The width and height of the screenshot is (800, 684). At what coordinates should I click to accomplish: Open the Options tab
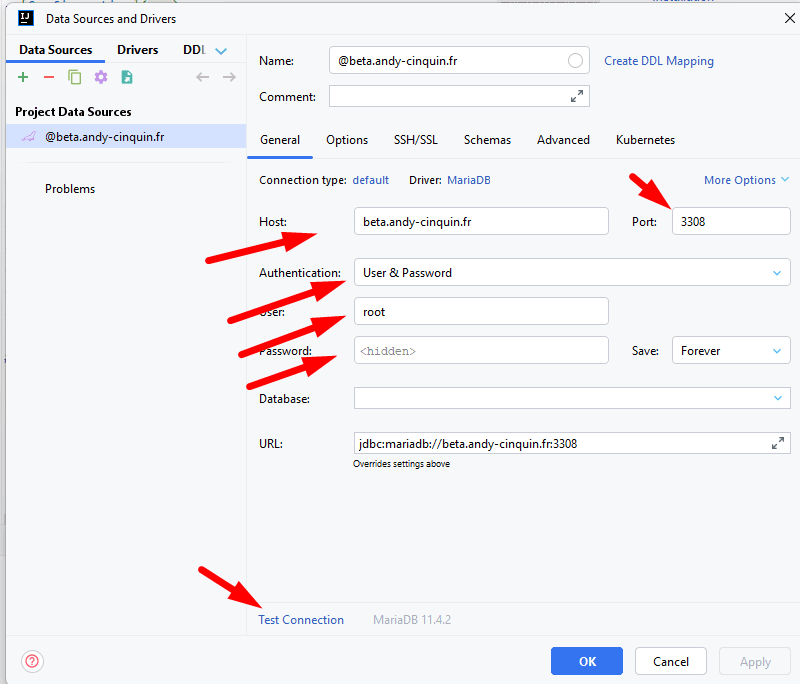[x=347, y=140]
